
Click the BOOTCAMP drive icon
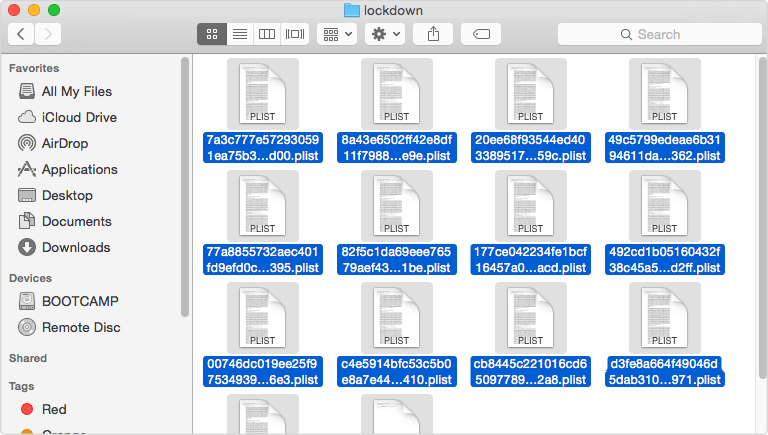pyautogui.click(x=27, y=301)
